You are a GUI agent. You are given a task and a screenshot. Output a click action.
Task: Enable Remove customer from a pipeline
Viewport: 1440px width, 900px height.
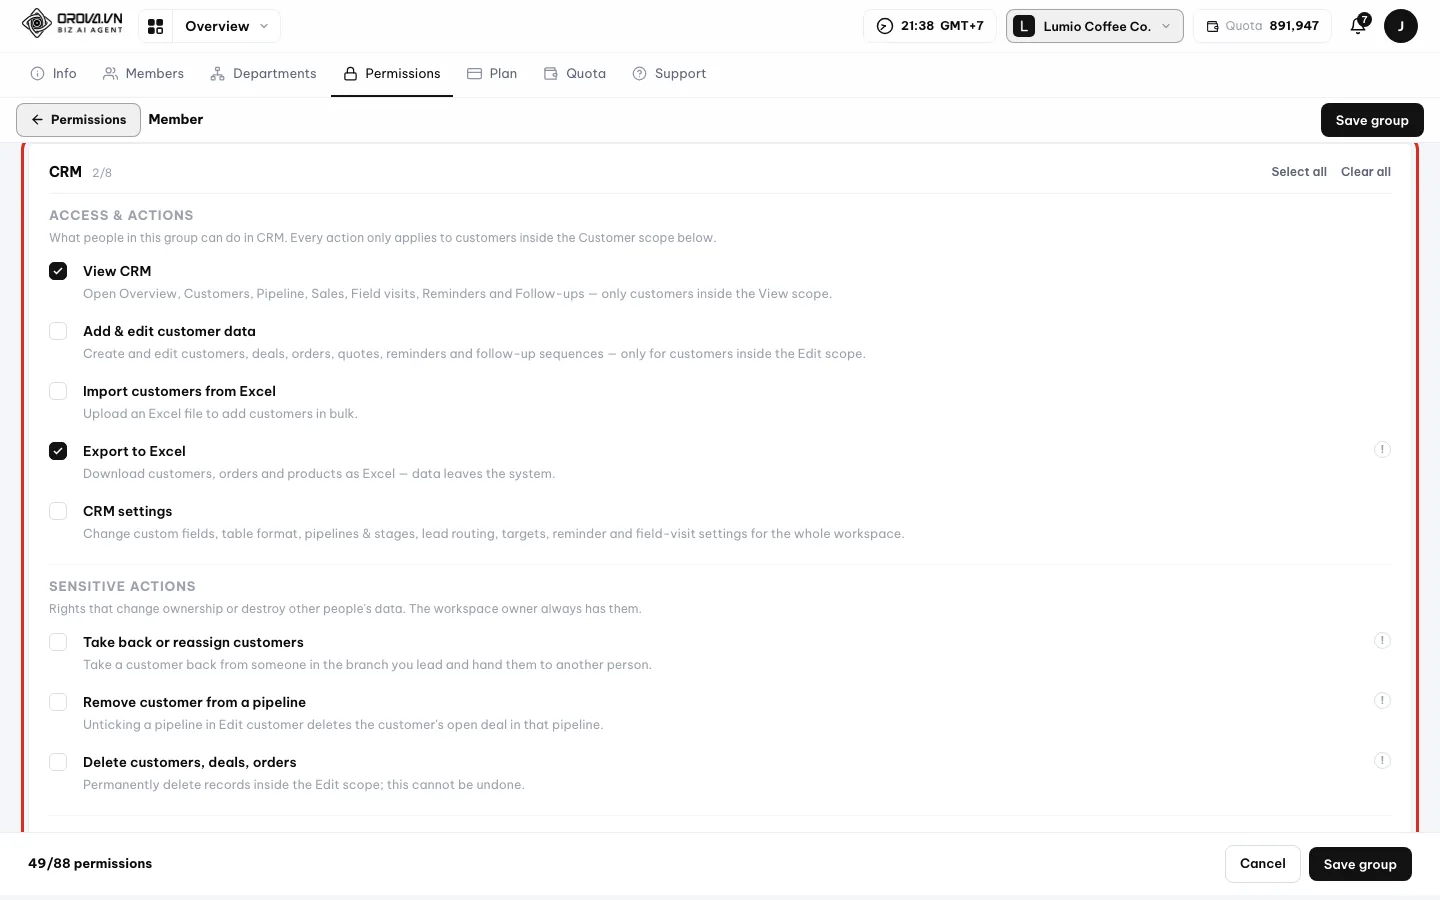[x=58, y=702]
